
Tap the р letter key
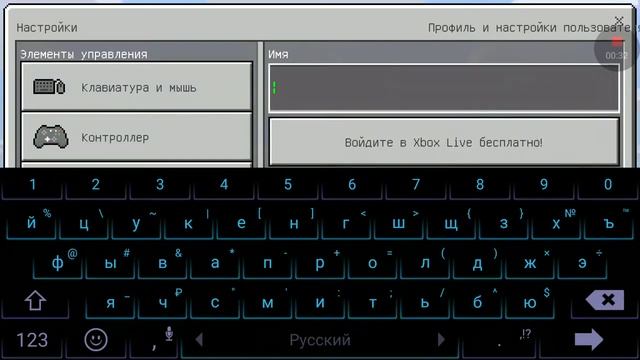tap(320, 263)
